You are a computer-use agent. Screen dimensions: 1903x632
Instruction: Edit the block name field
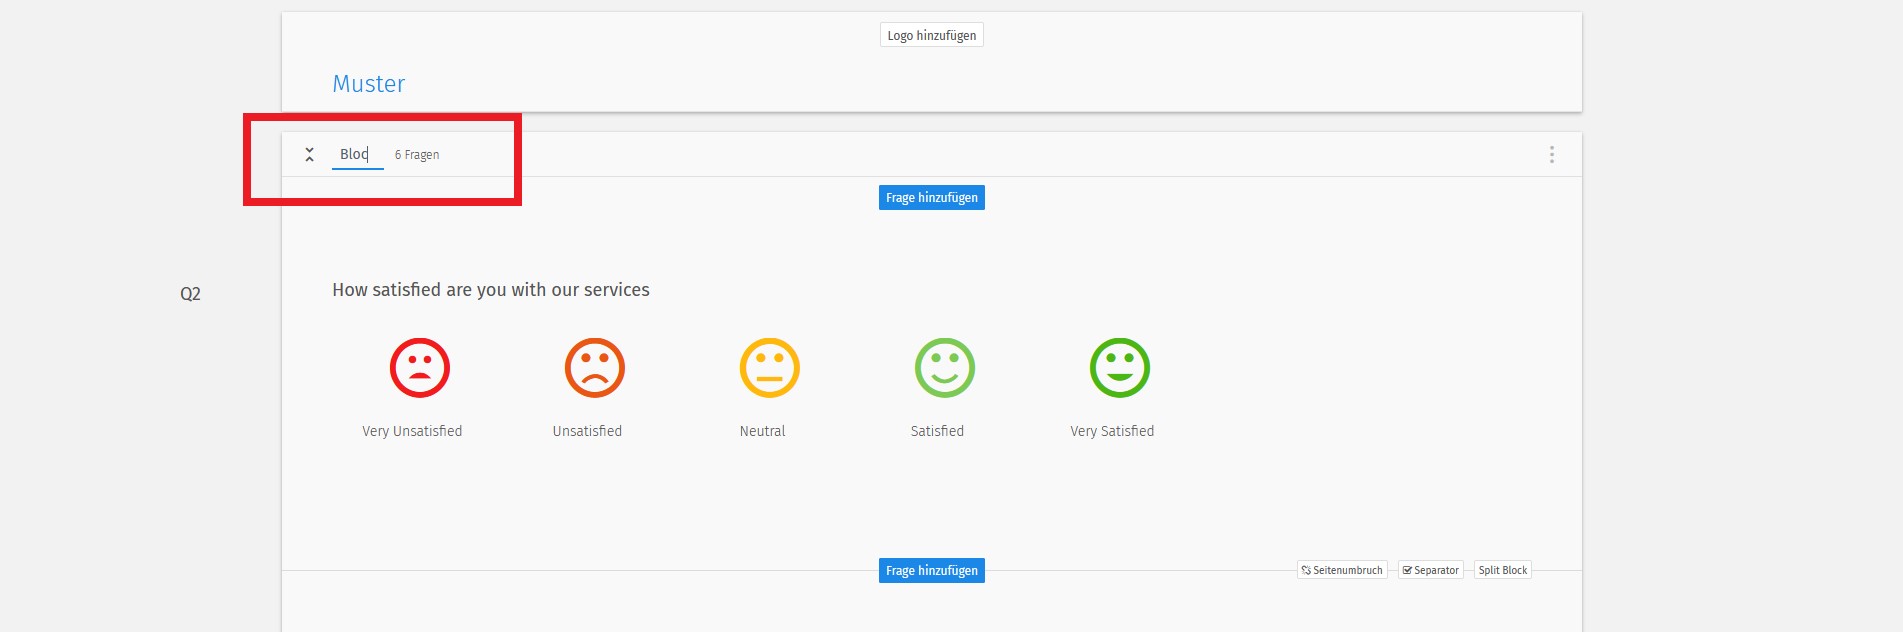pos(358,154)
